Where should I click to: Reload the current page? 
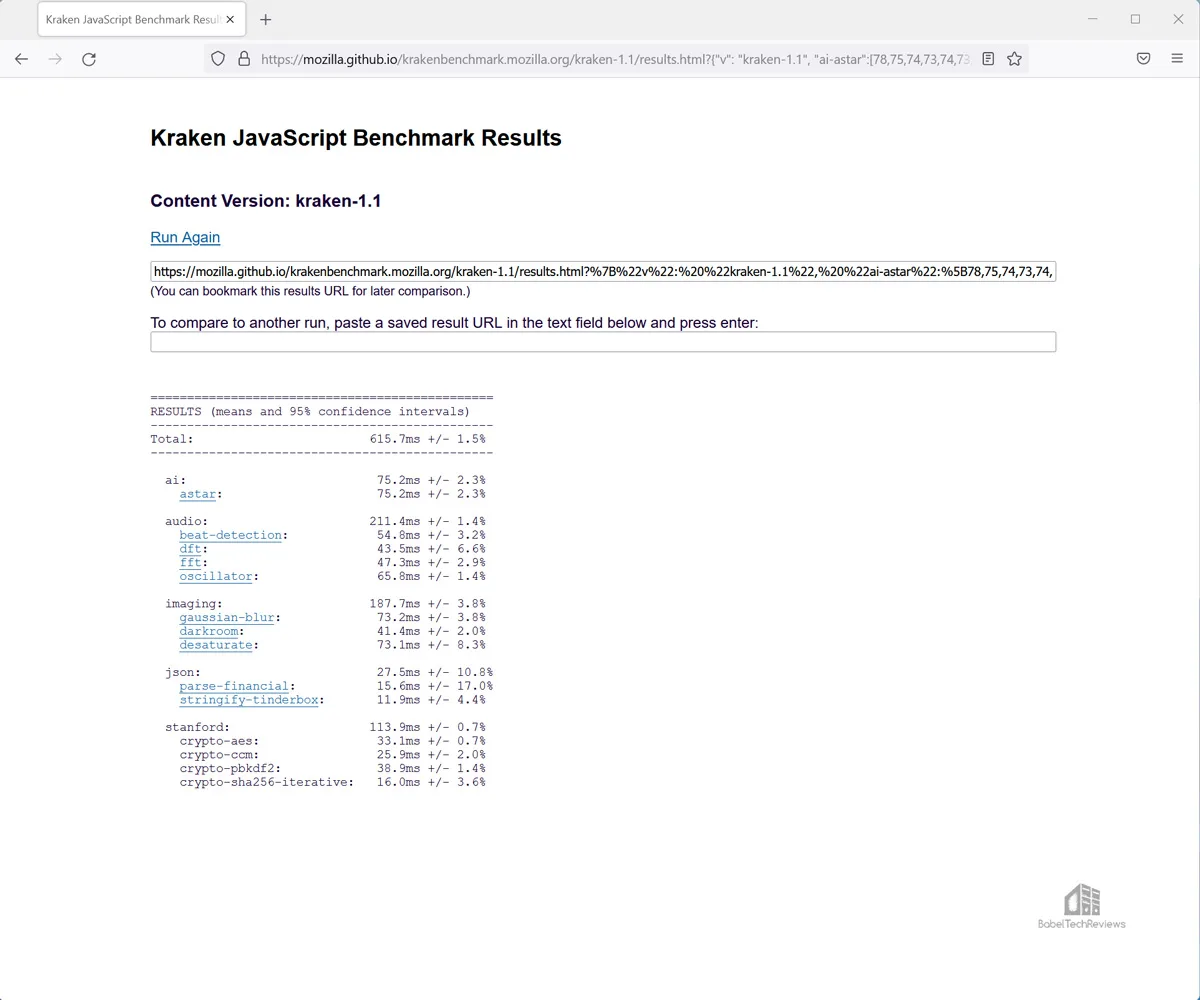click(89, 59)
